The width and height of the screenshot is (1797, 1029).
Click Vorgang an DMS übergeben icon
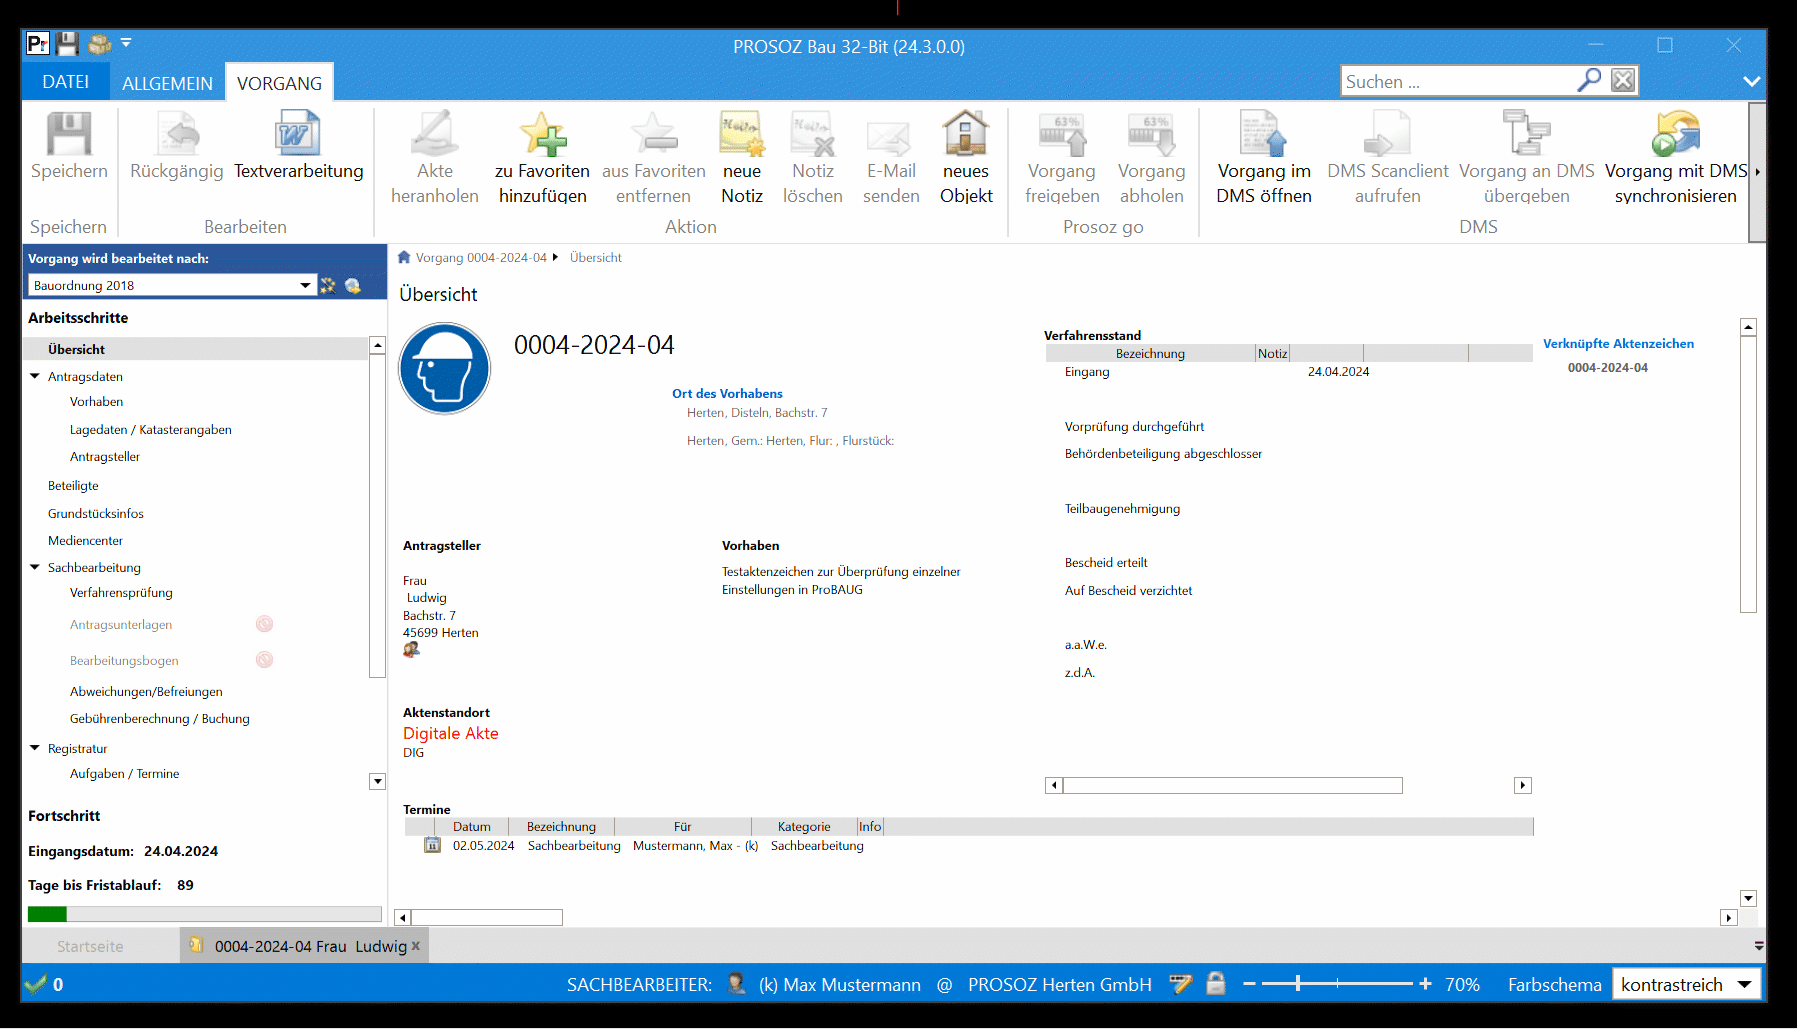click(1526, 133)
